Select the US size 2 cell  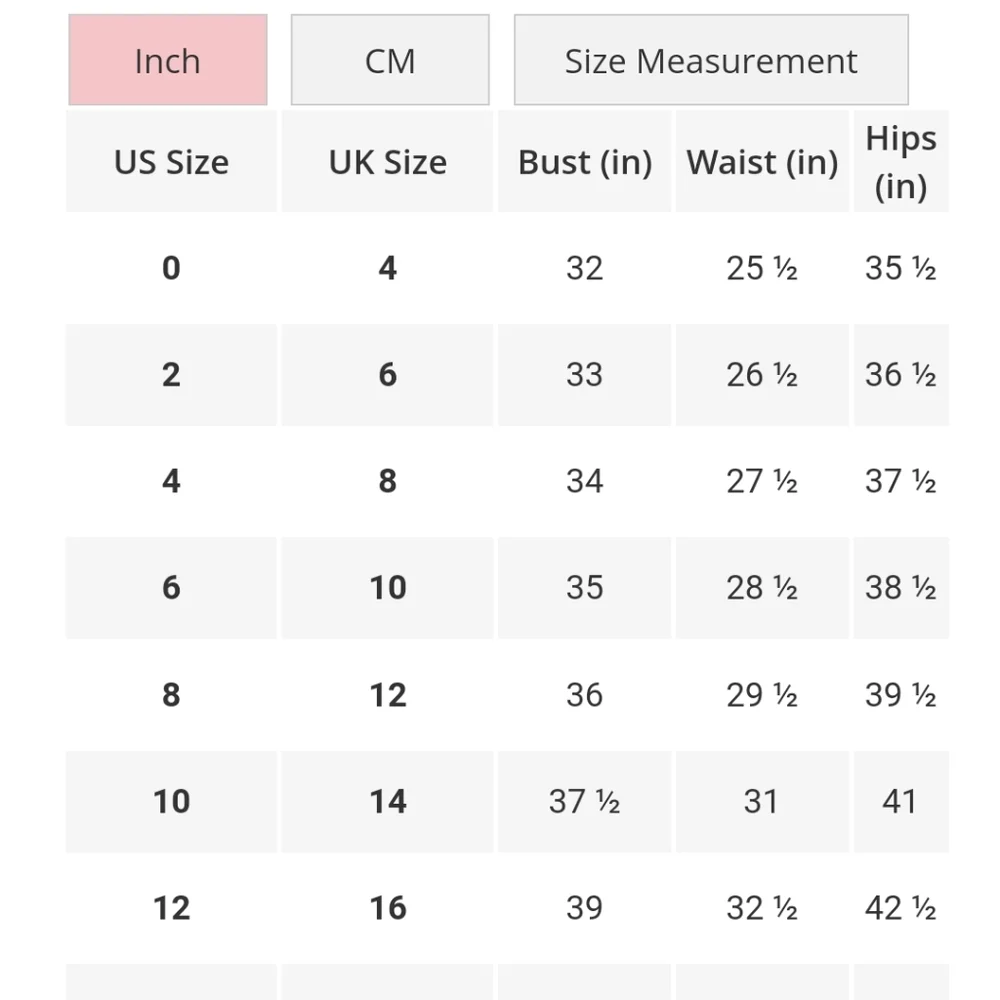pos(171,375)
